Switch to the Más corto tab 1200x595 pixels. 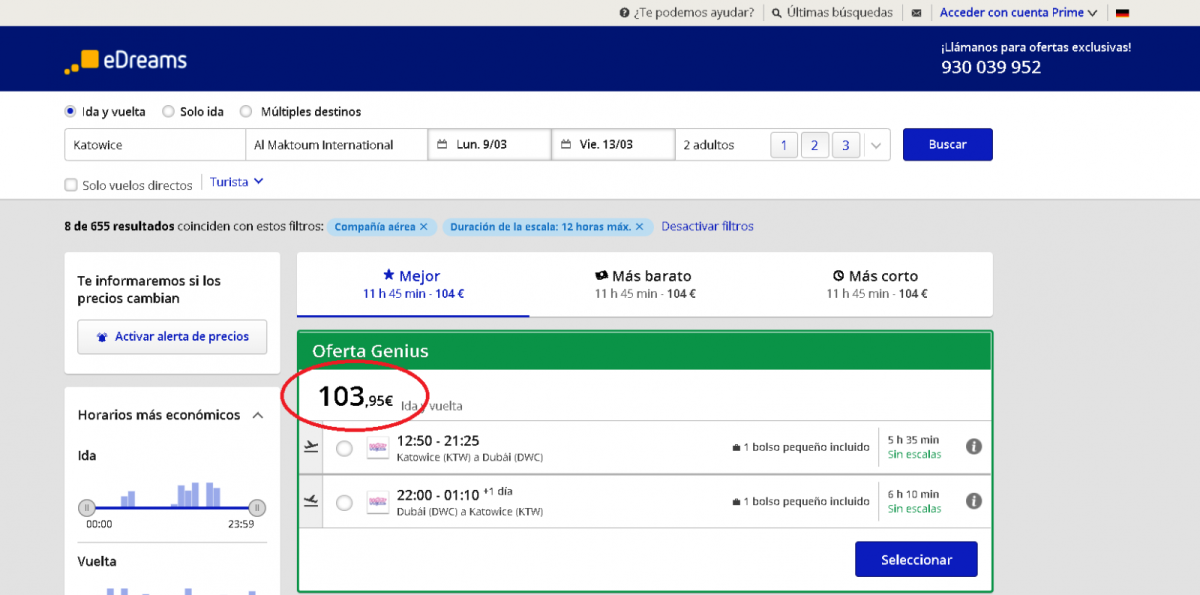coord(876,284)
